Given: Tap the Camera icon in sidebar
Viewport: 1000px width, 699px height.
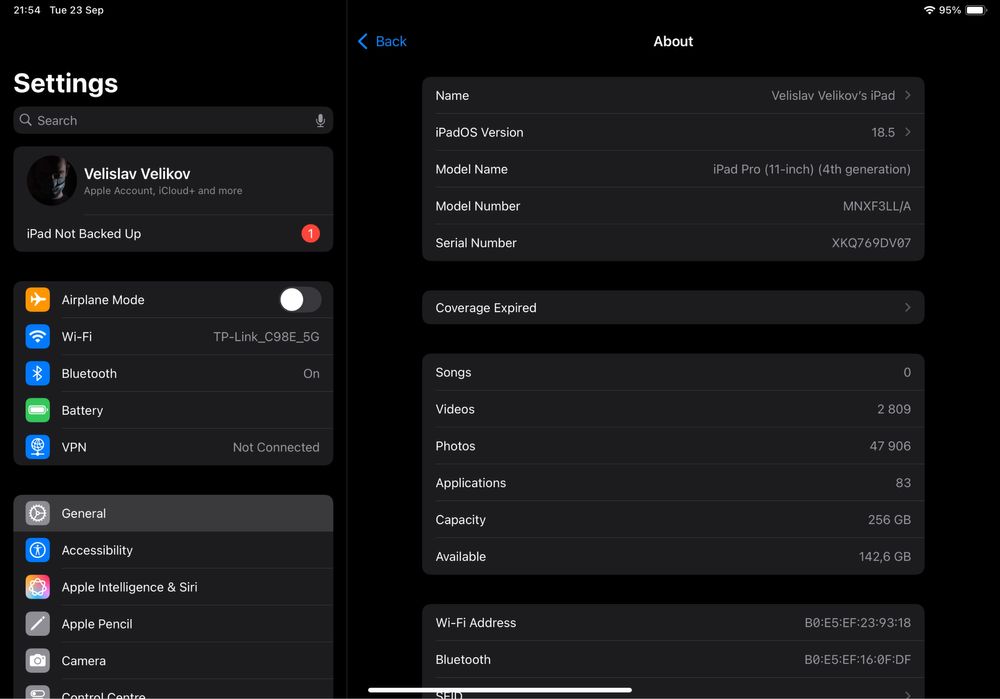Looking at the screenshot, I should (x=38, y=661).
